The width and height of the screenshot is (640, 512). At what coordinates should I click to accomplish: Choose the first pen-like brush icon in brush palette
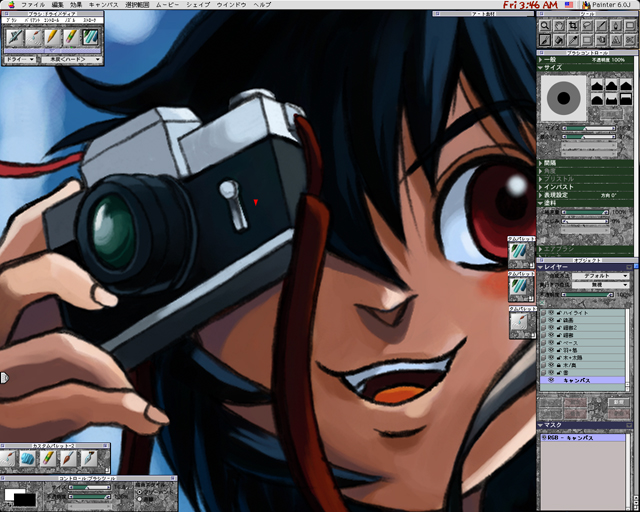tap(15, 37)
